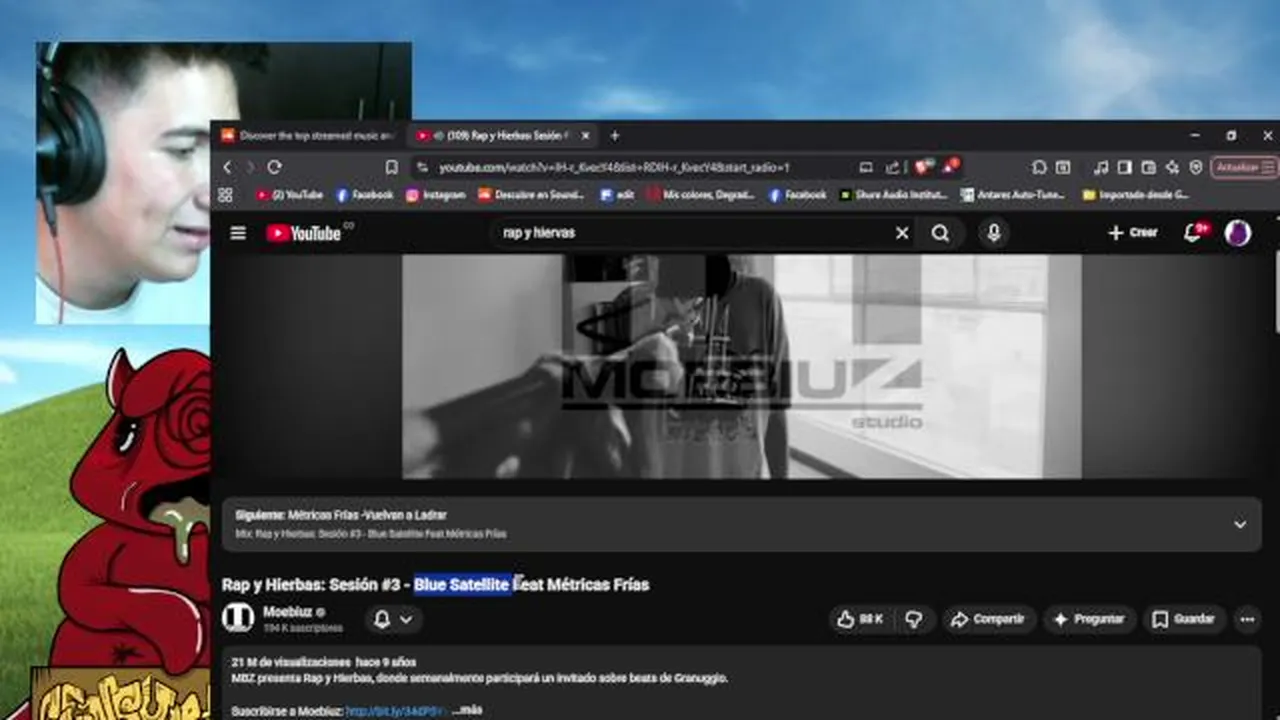Viewport: 1280px width, 720px height.
Task: Expand the Mix playlist panel chevron
Action: 1240,524
